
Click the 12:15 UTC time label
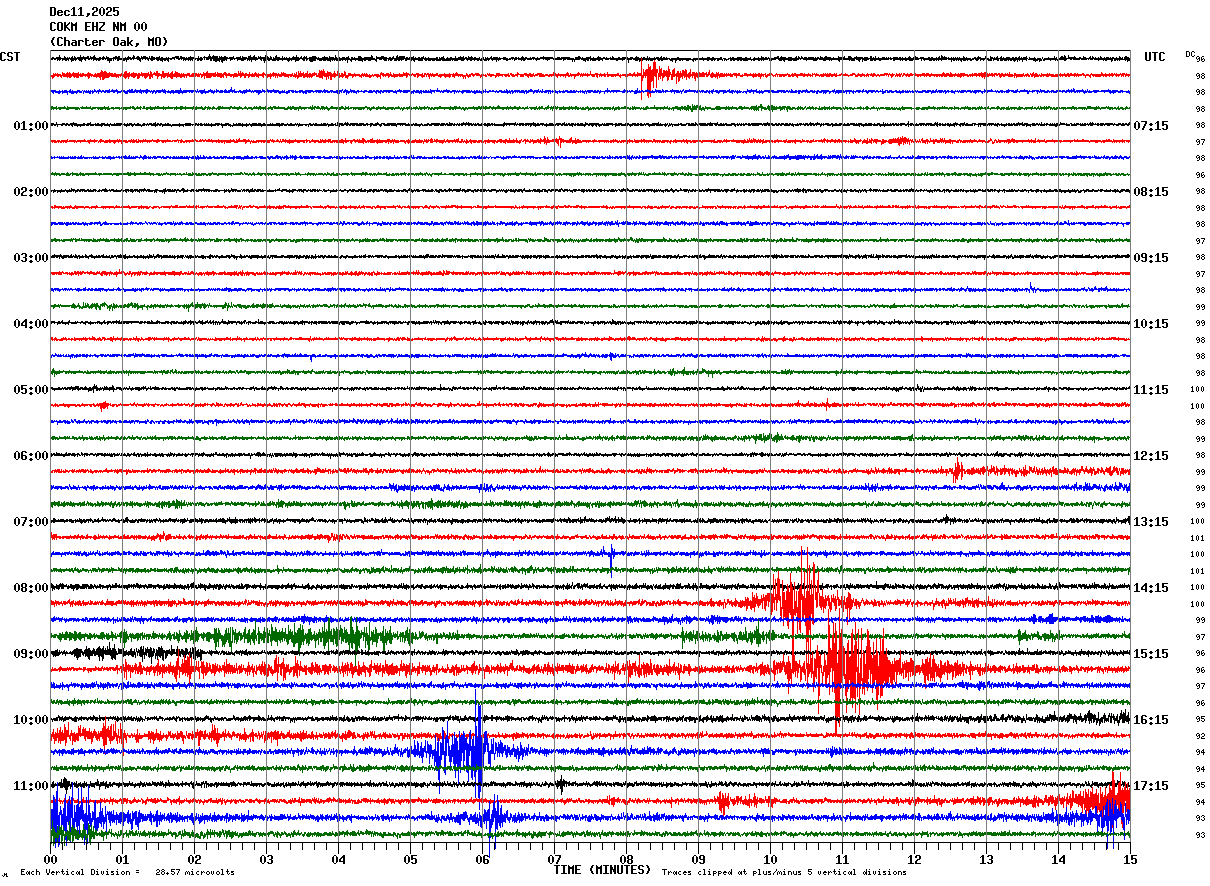1151,456
